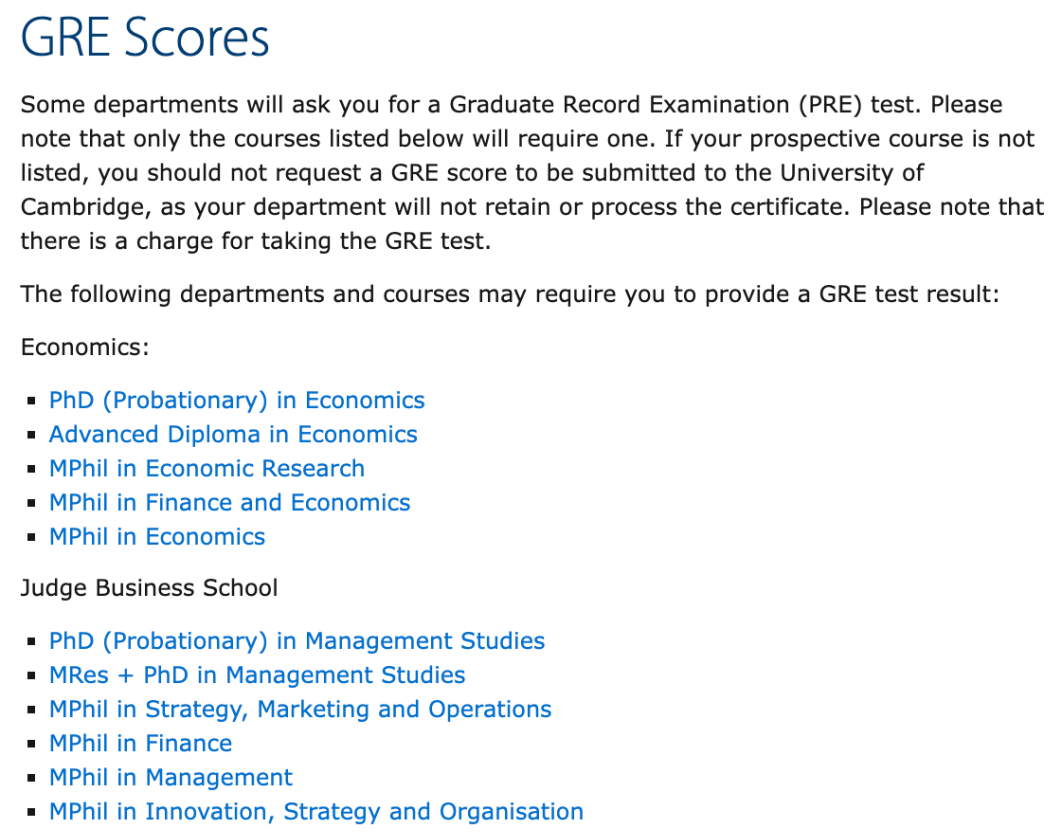The width and height of the screenshot is (1057, 835).
Task: Click the 'Judge Business School' section label
Action: click(149, 587)
